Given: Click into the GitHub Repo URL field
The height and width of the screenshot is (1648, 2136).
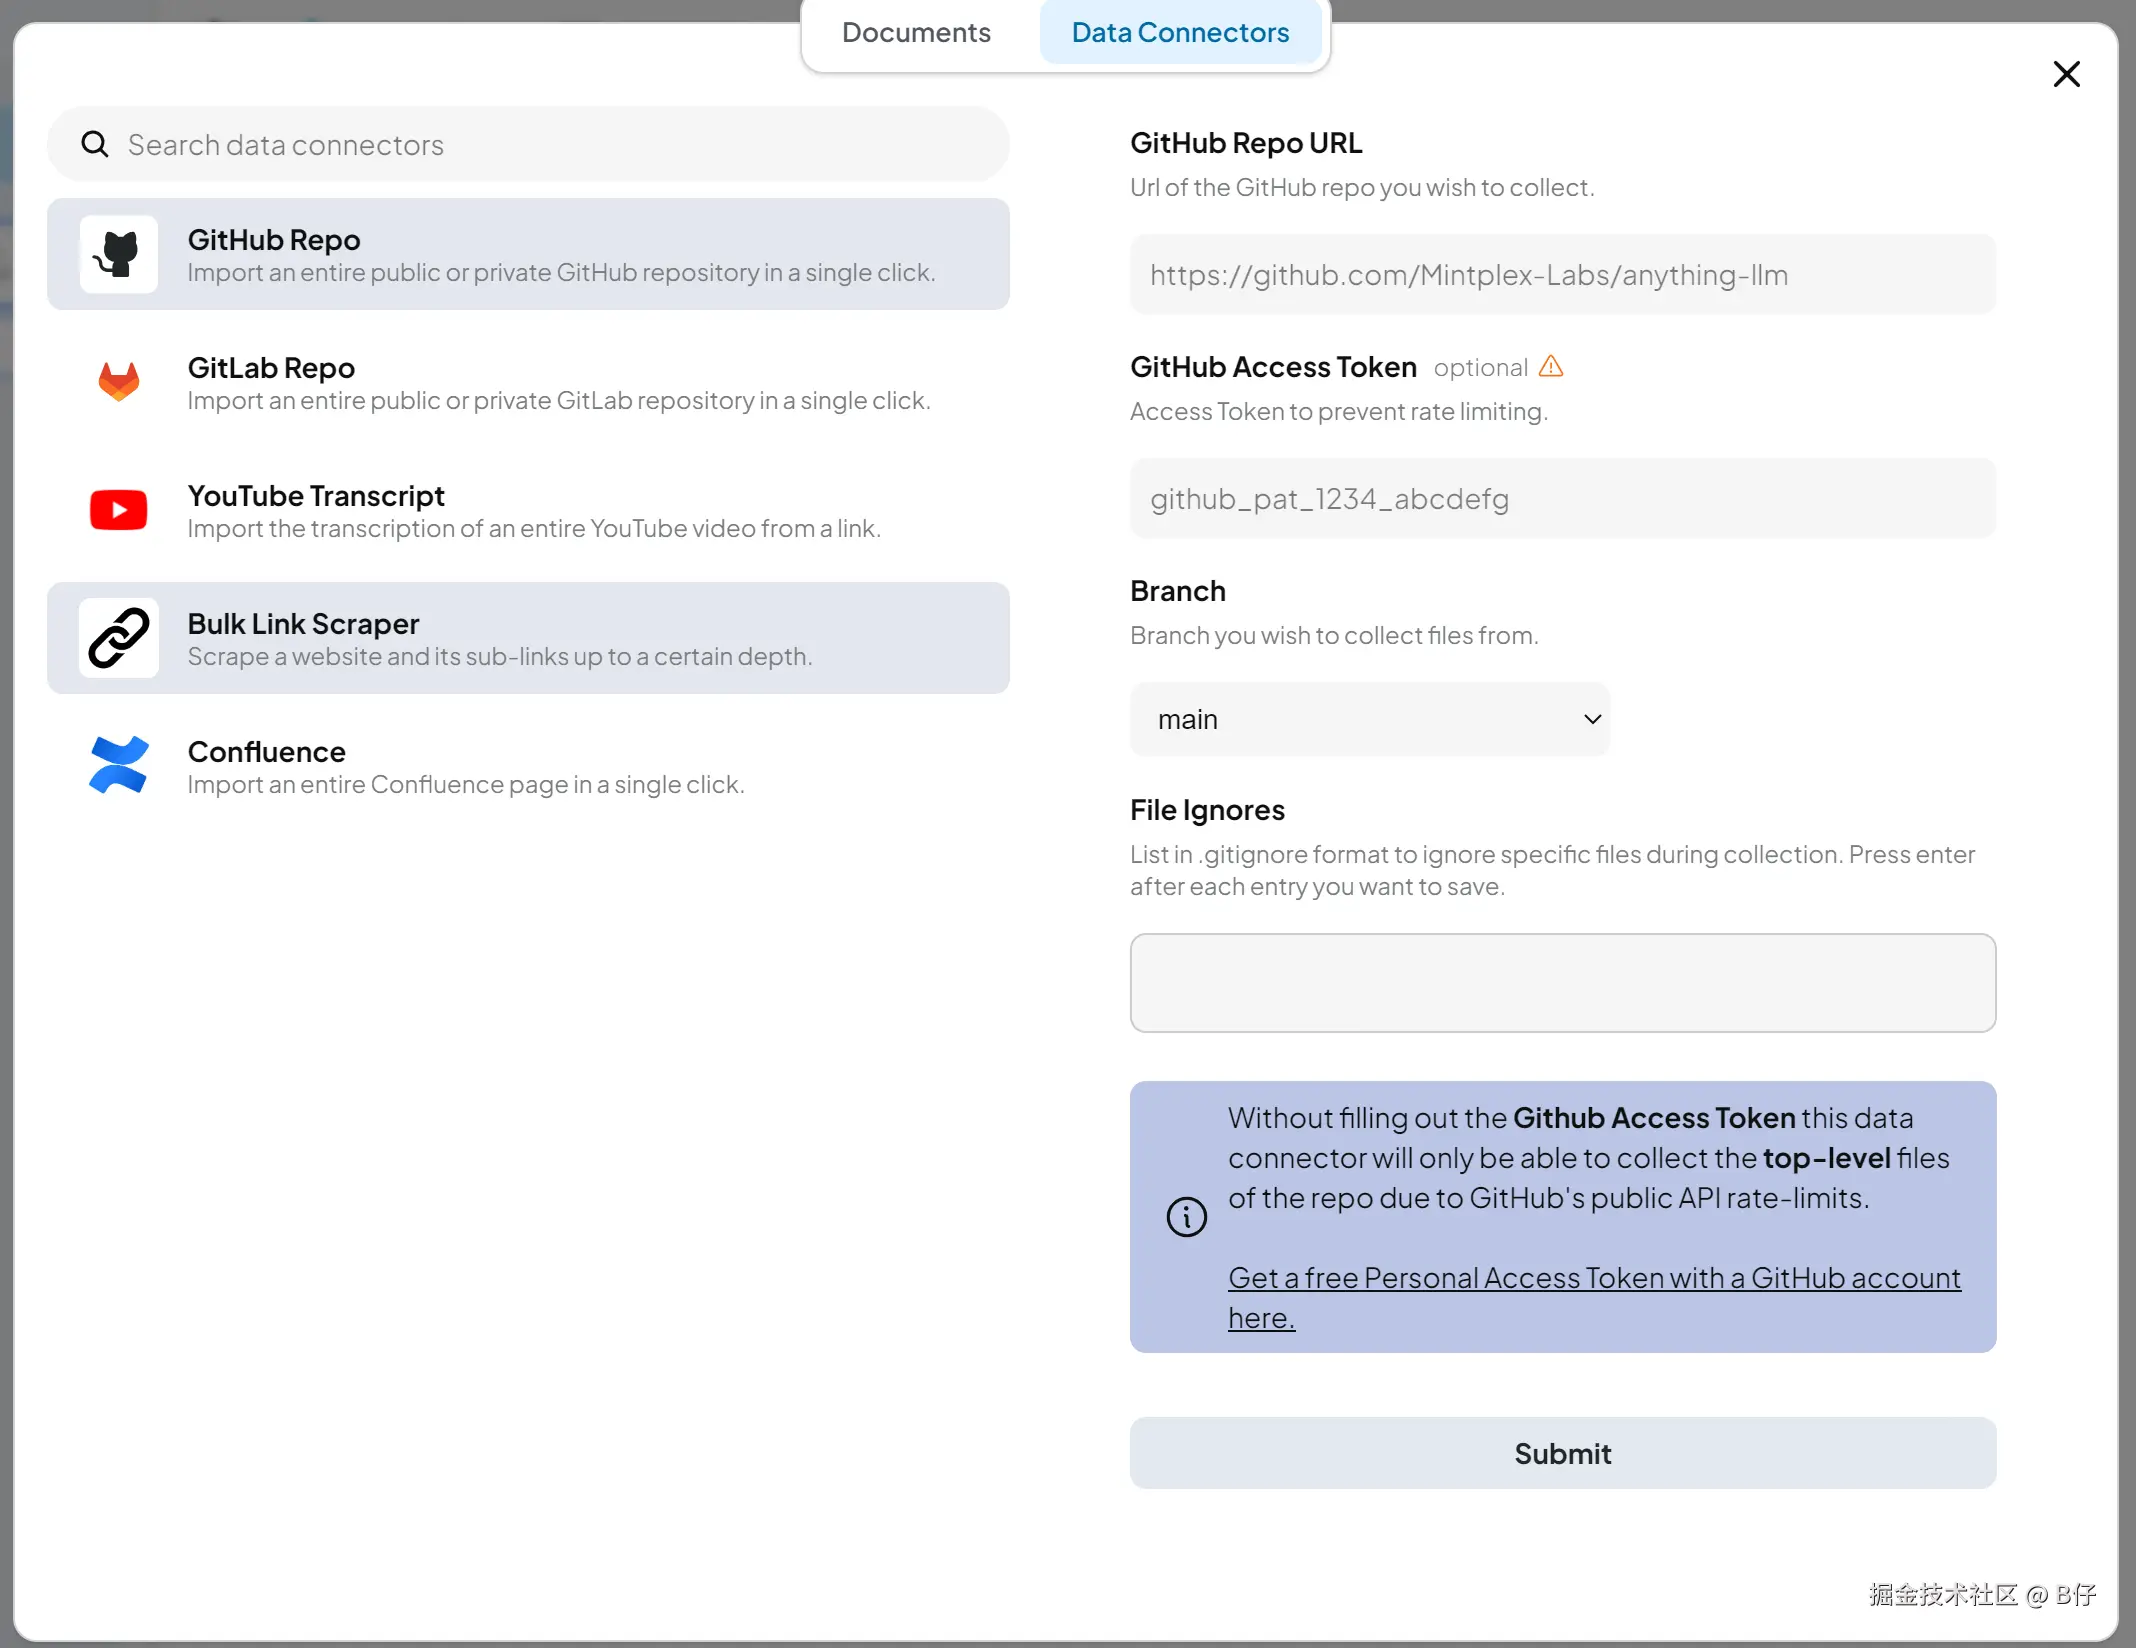Looking at the screenshot, I should coord(1562,275).
